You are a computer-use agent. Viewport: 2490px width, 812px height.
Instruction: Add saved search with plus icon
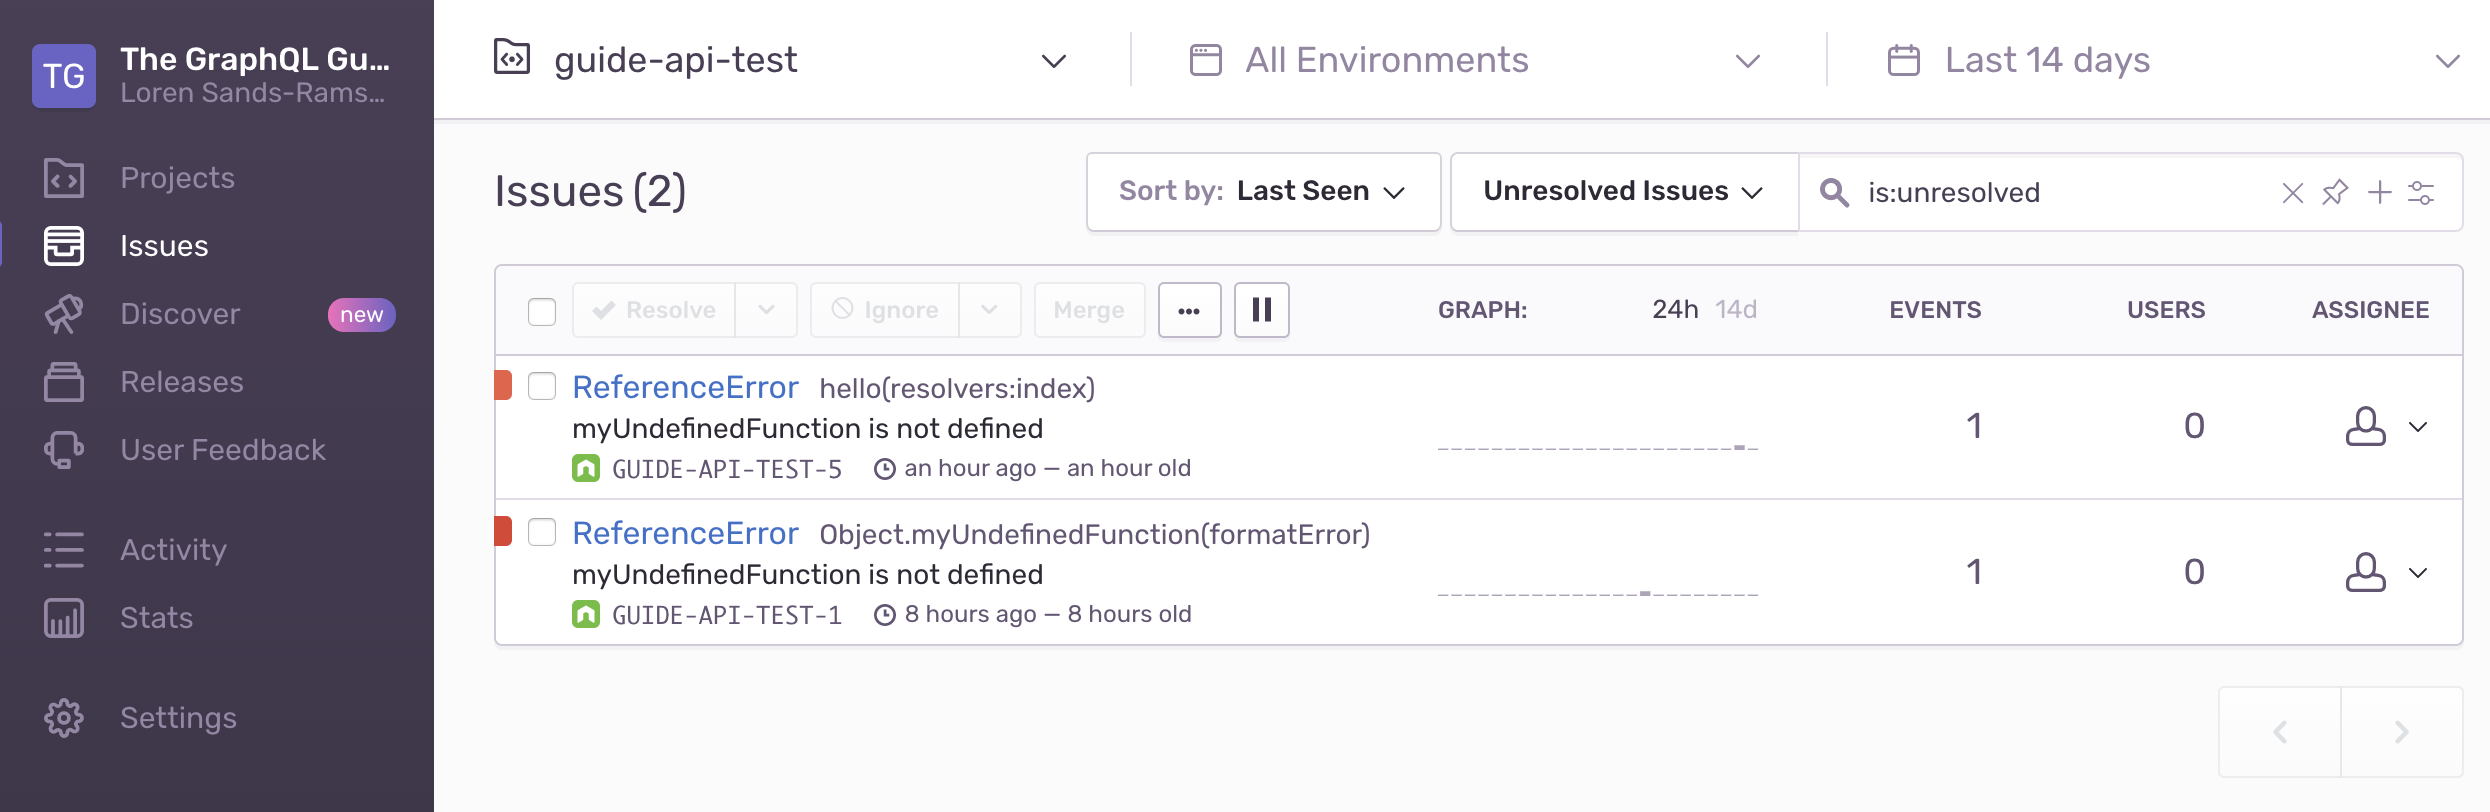click(x=2380, y=192)
